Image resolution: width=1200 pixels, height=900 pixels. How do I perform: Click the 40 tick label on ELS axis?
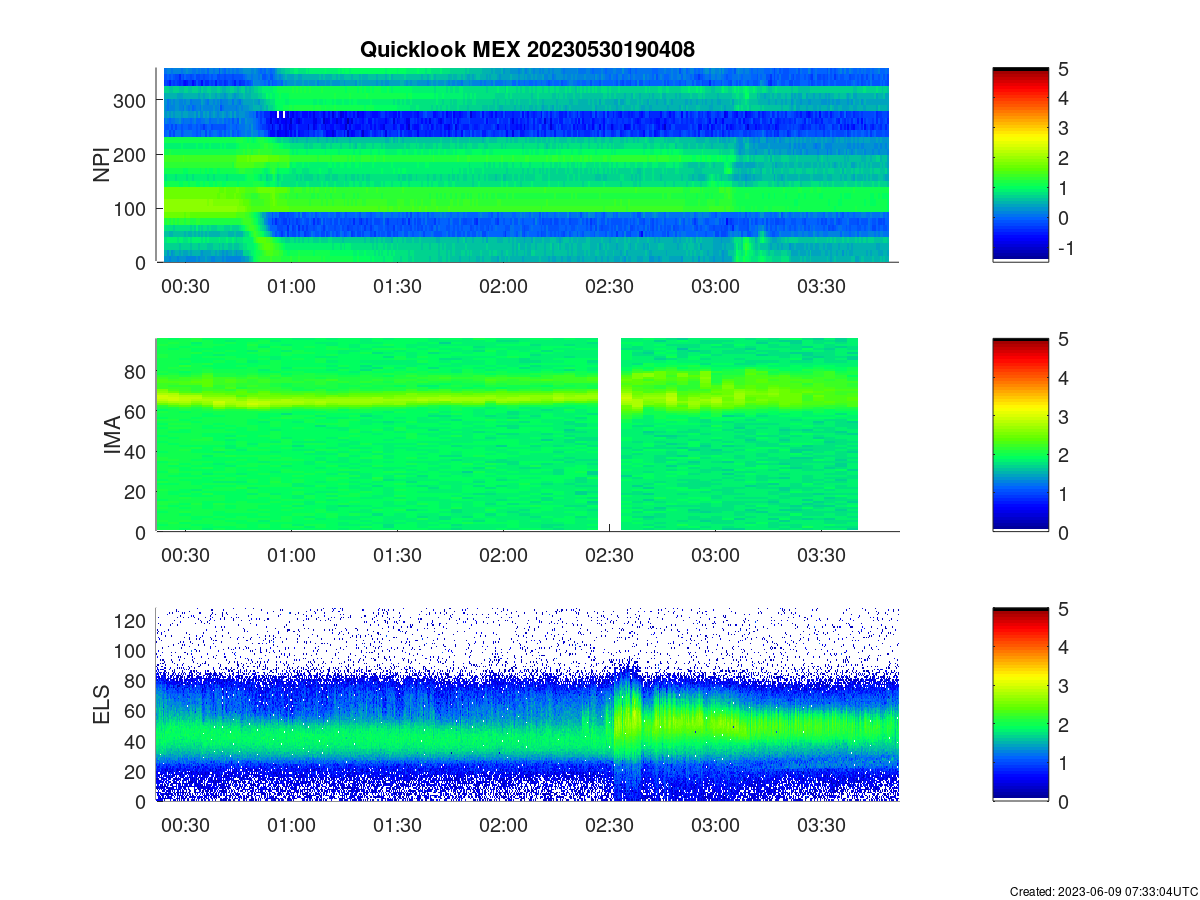[137, 741]
